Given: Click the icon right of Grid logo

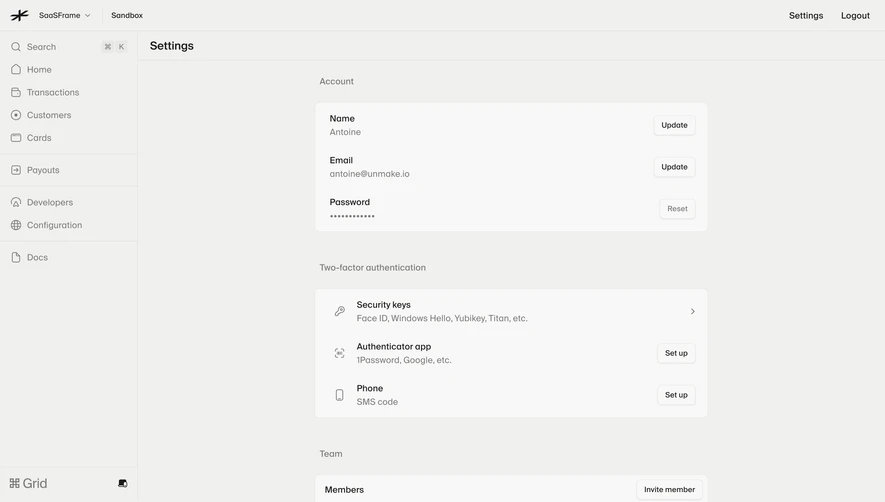Looking at the screenshot, I should coord(122,483).
